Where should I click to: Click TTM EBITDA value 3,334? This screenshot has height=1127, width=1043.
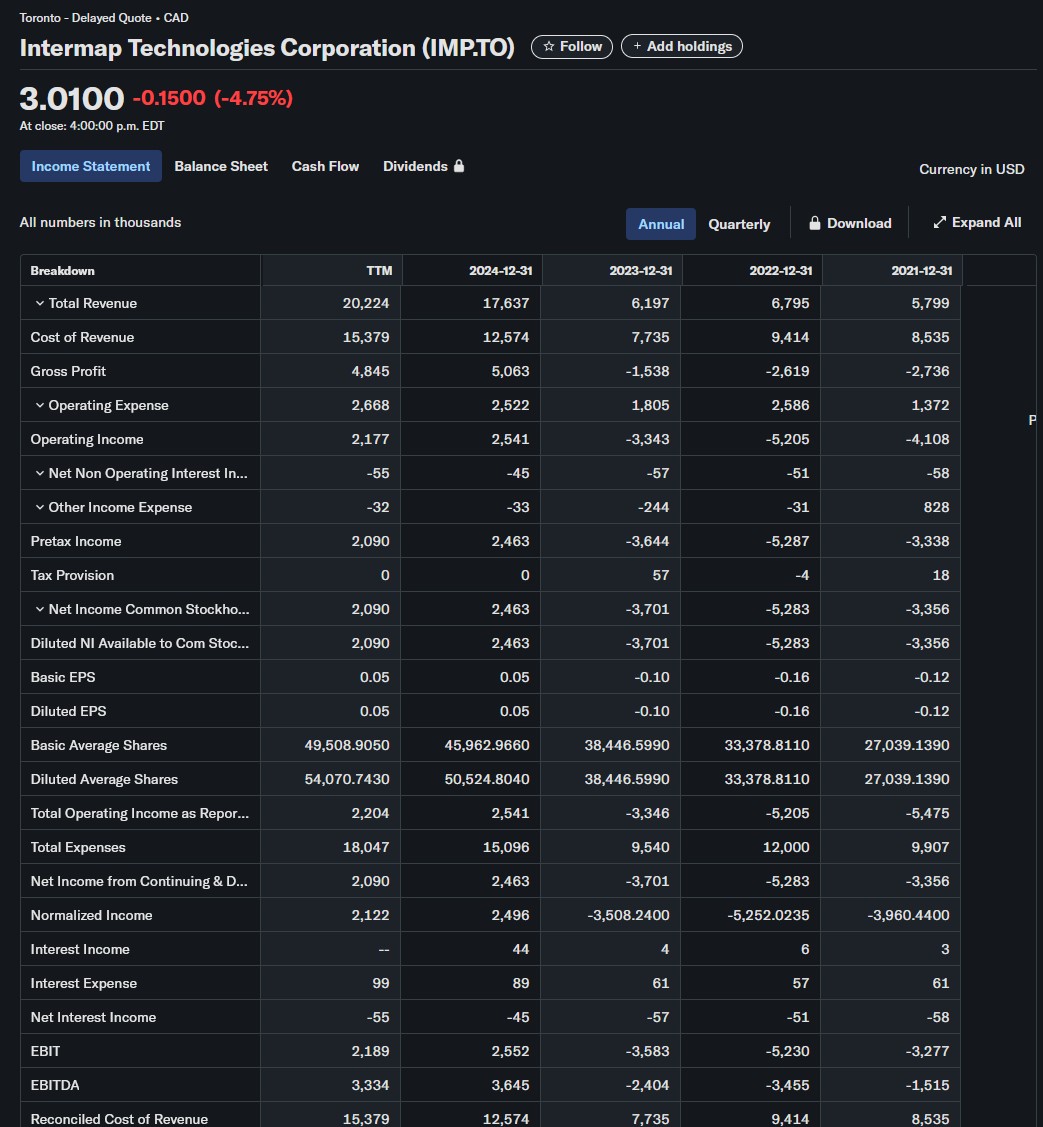pos(370,1085)
